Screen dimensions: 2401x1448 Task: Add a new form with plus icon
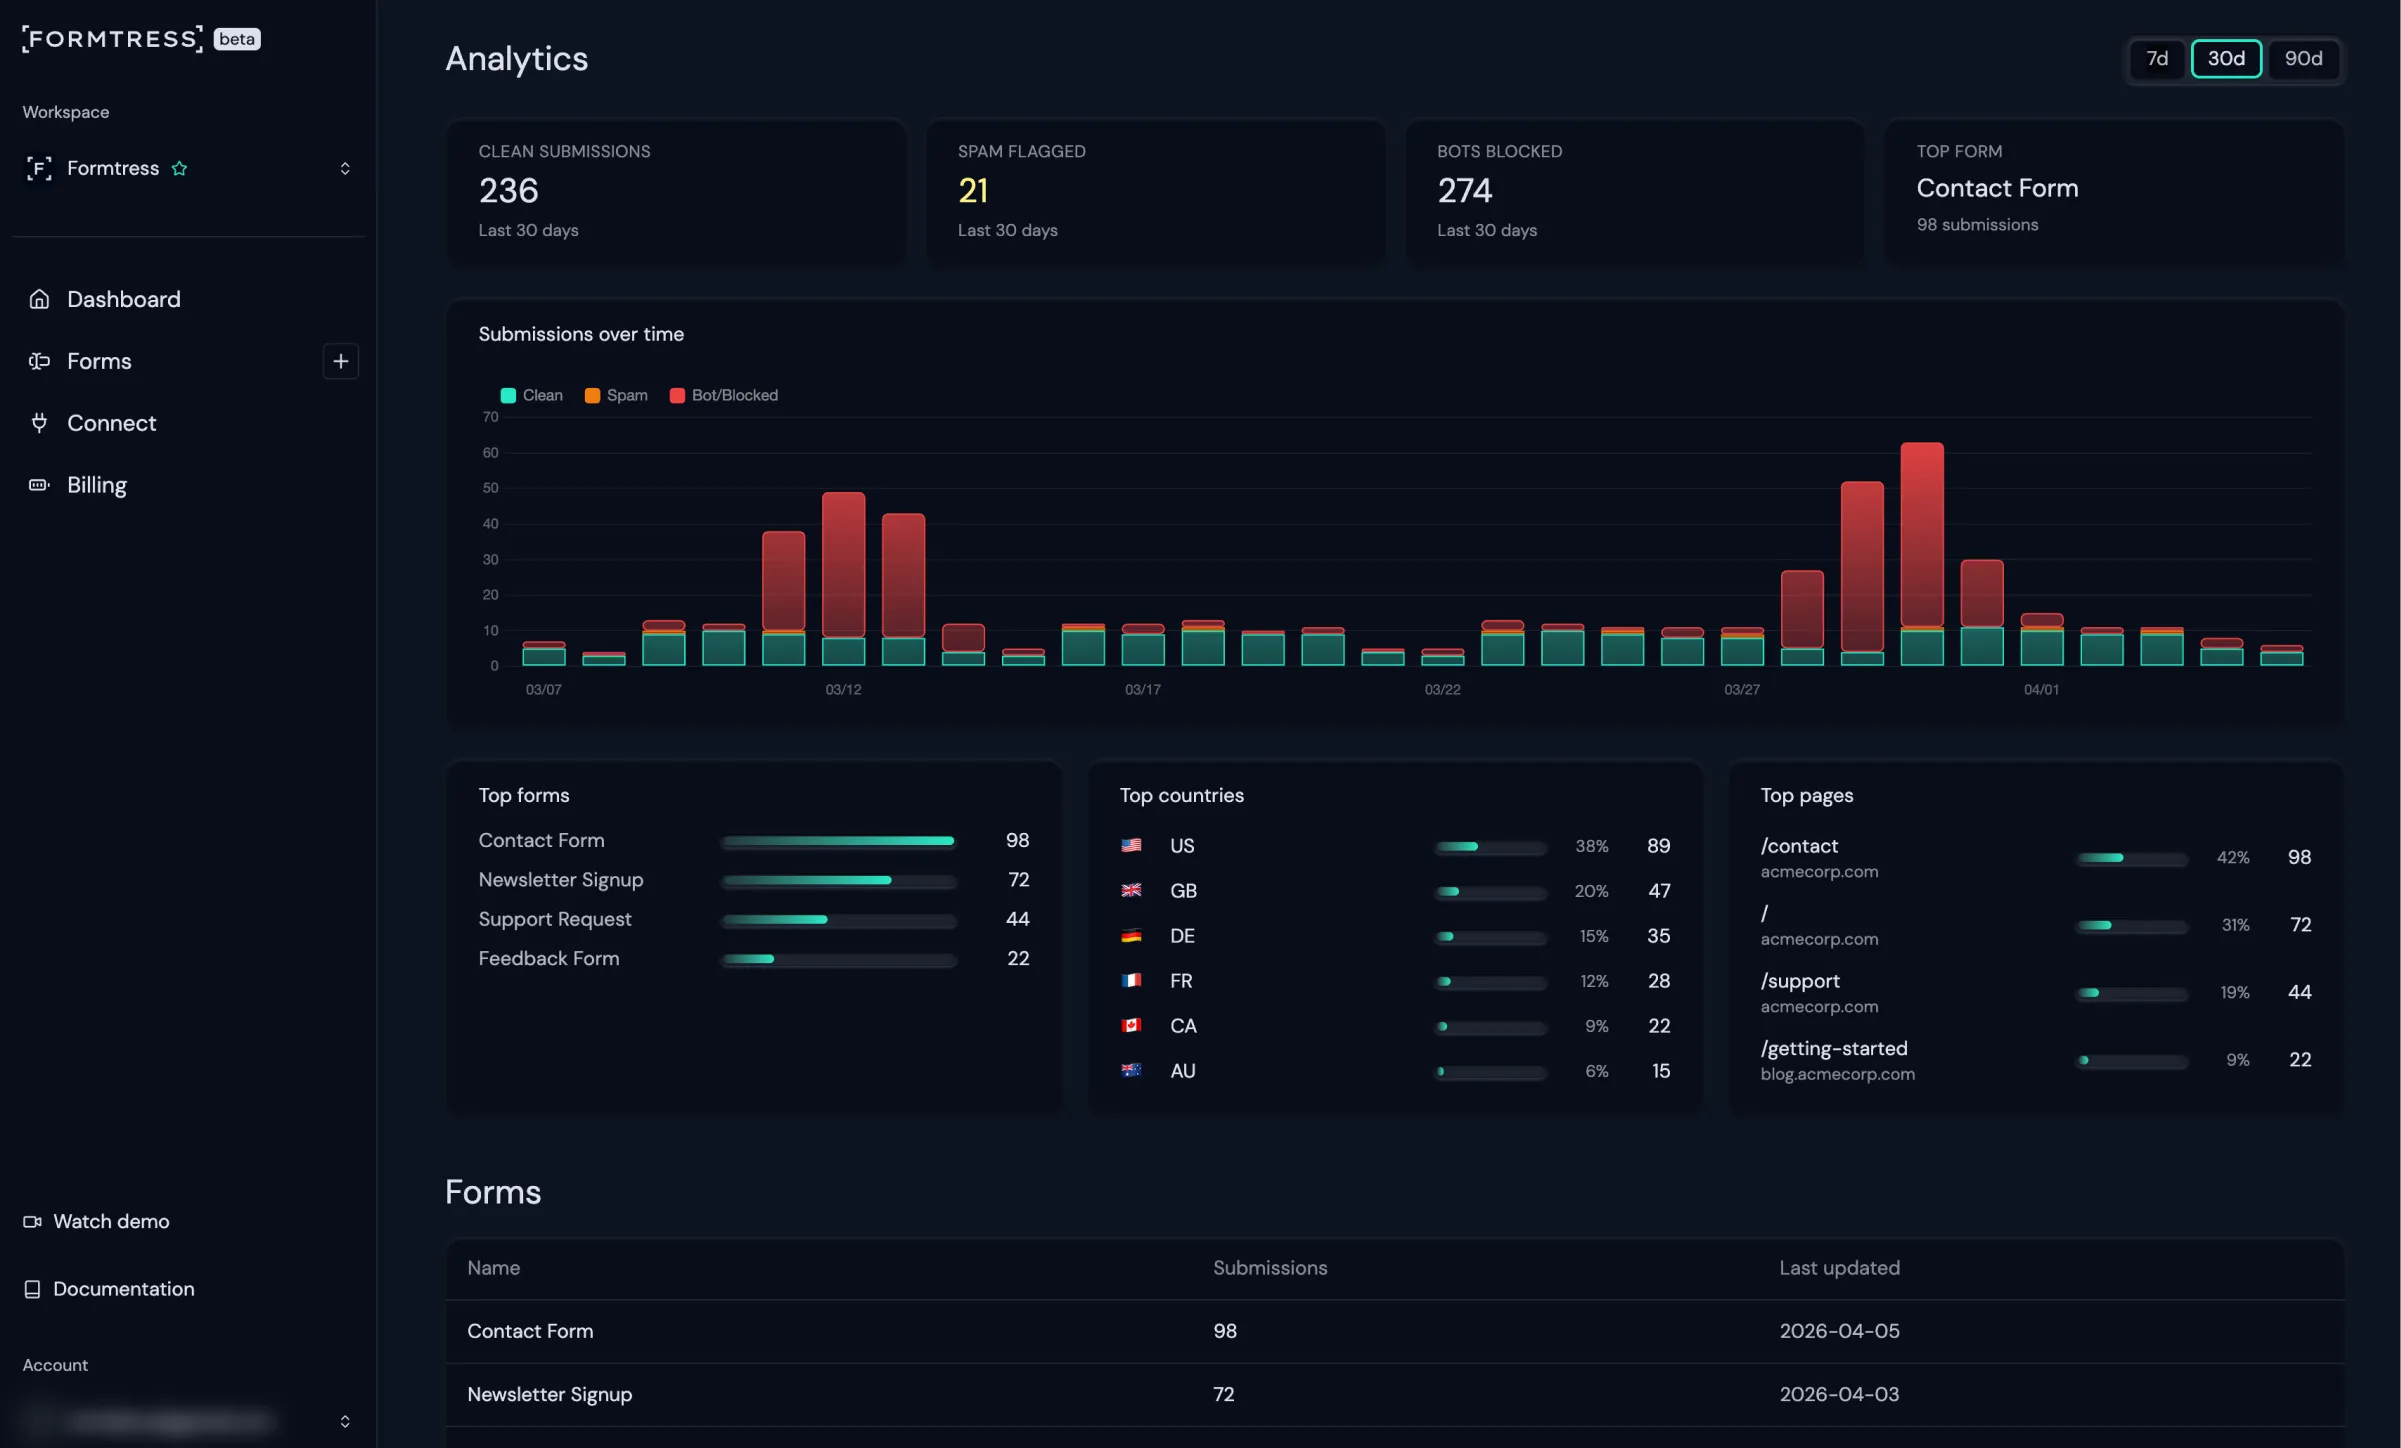(340, 361)
